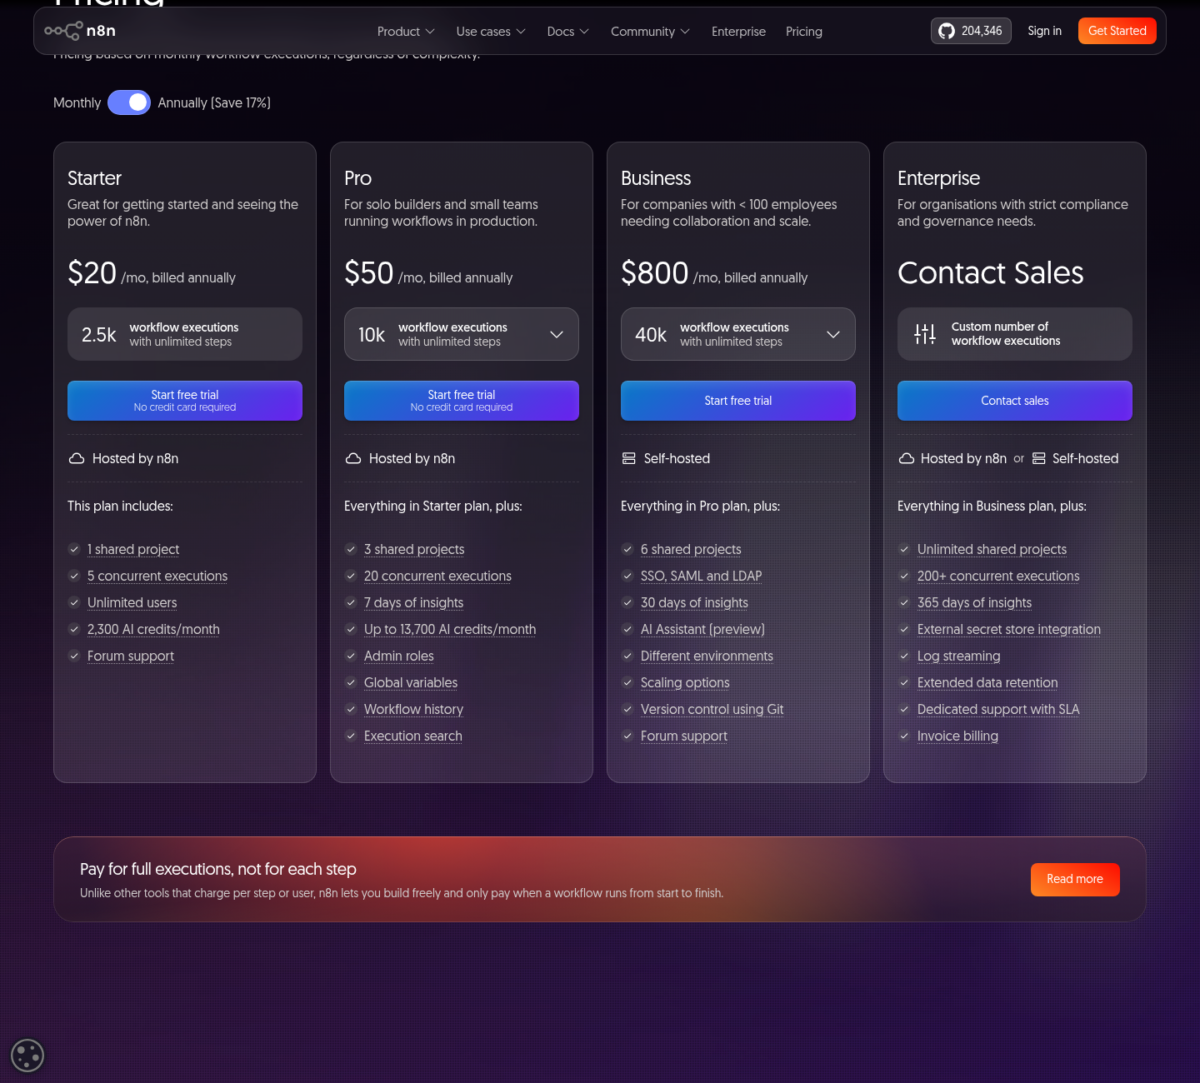
Task: Open the Pricing nav link
Action: click(x=804, y=32)
